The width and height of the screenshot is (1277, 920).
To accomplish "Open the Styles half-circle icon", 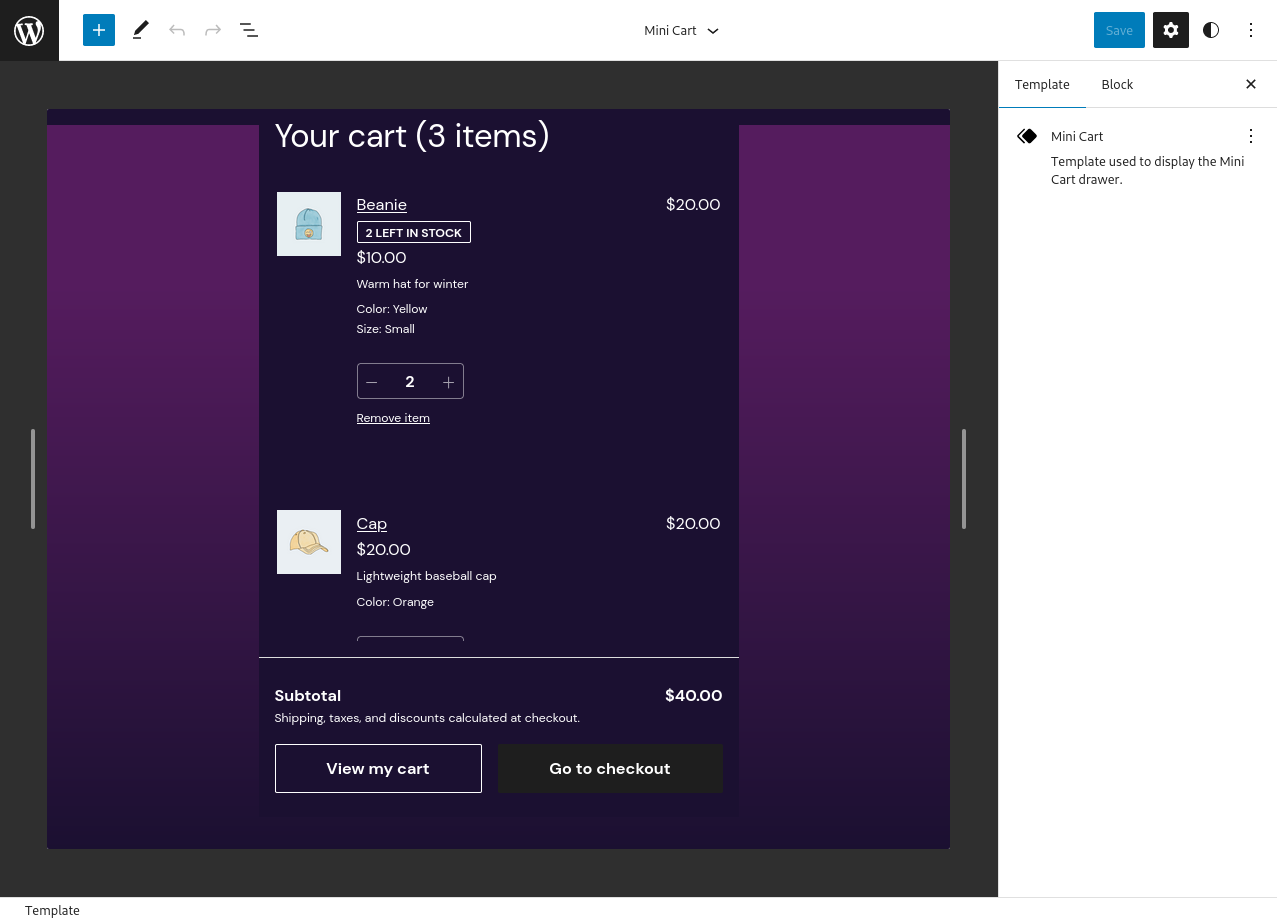I will (1211, 30).
